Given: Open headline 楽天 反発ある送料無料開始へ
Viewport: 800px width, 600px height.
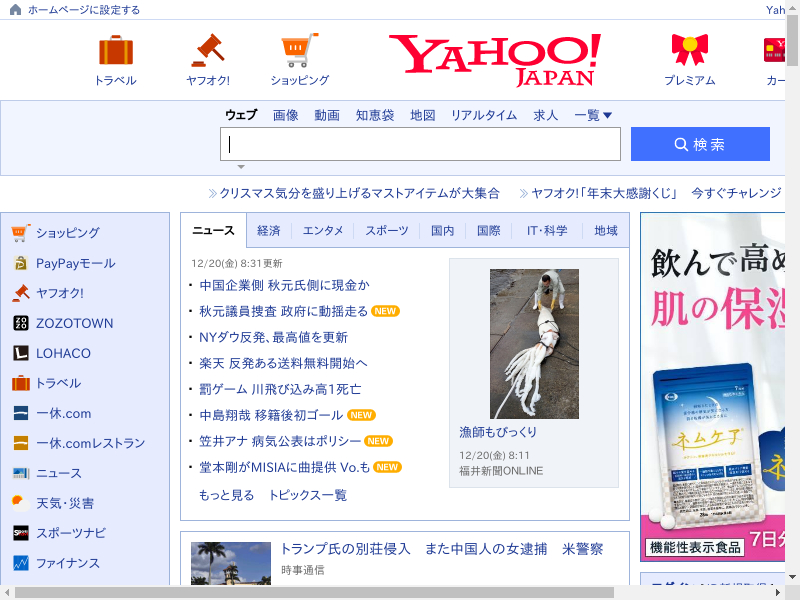Looking at the screenshot, I should [283, 363].
